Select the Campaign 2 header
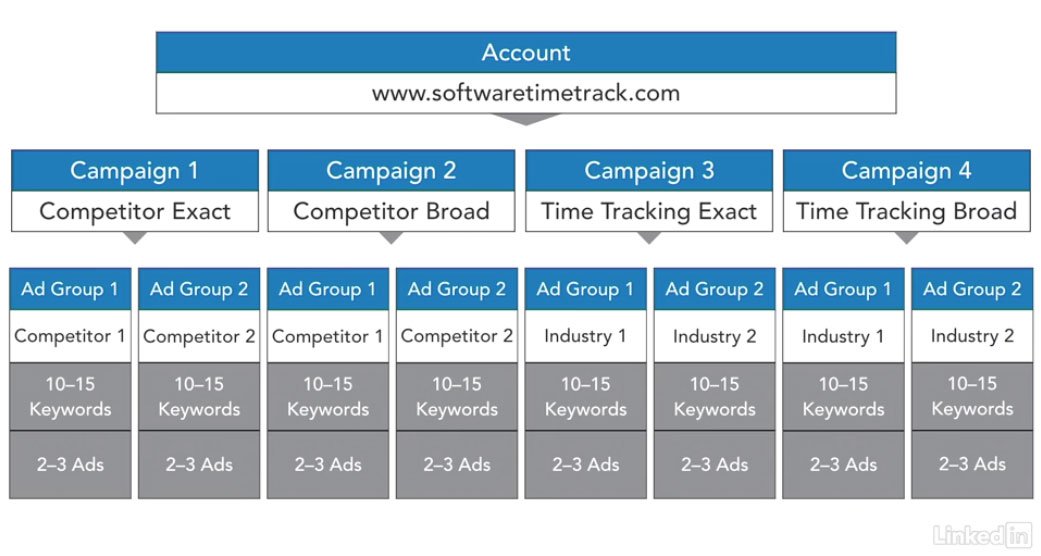This screenshot has height=556, width=1041. 391,171
